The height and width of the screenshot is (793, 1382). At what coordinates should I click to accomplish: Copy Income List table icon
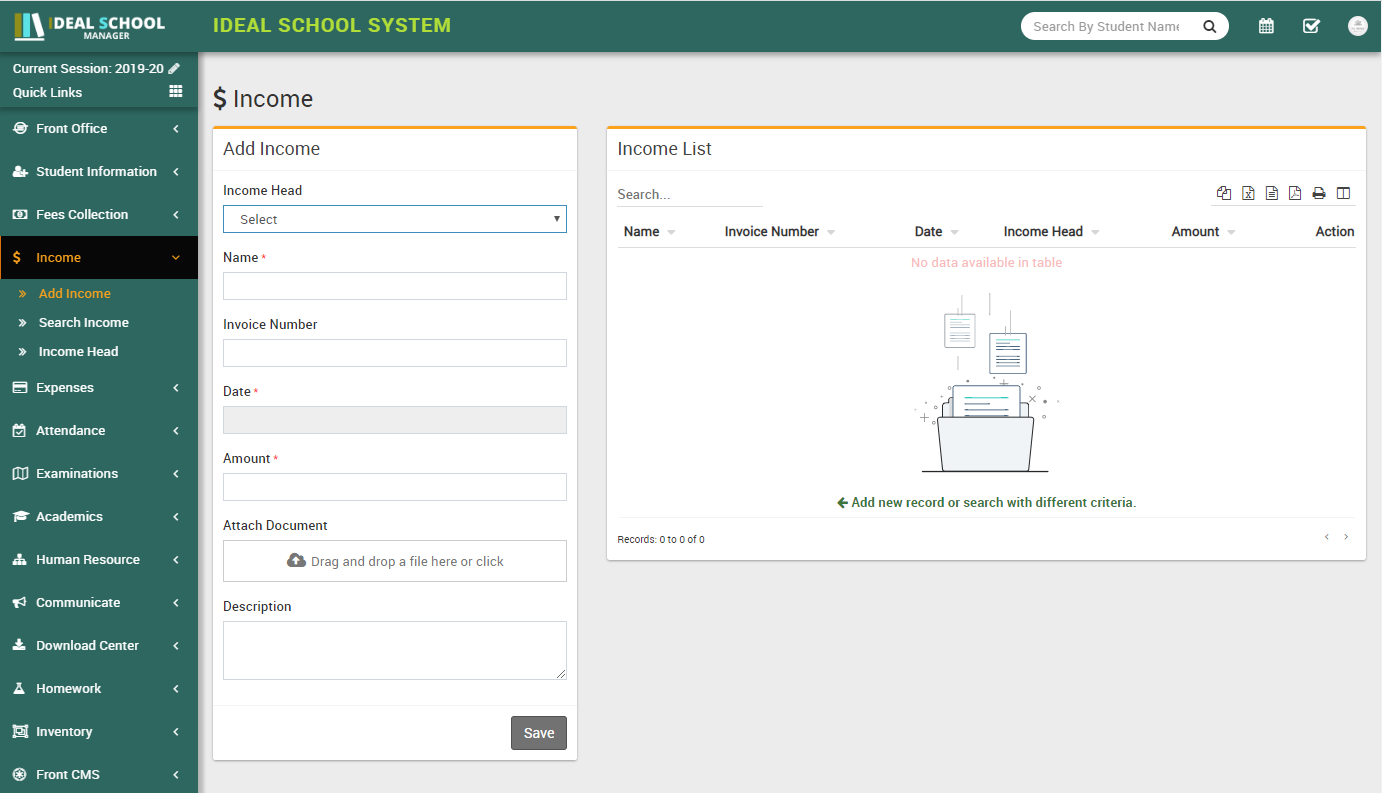1224,193
